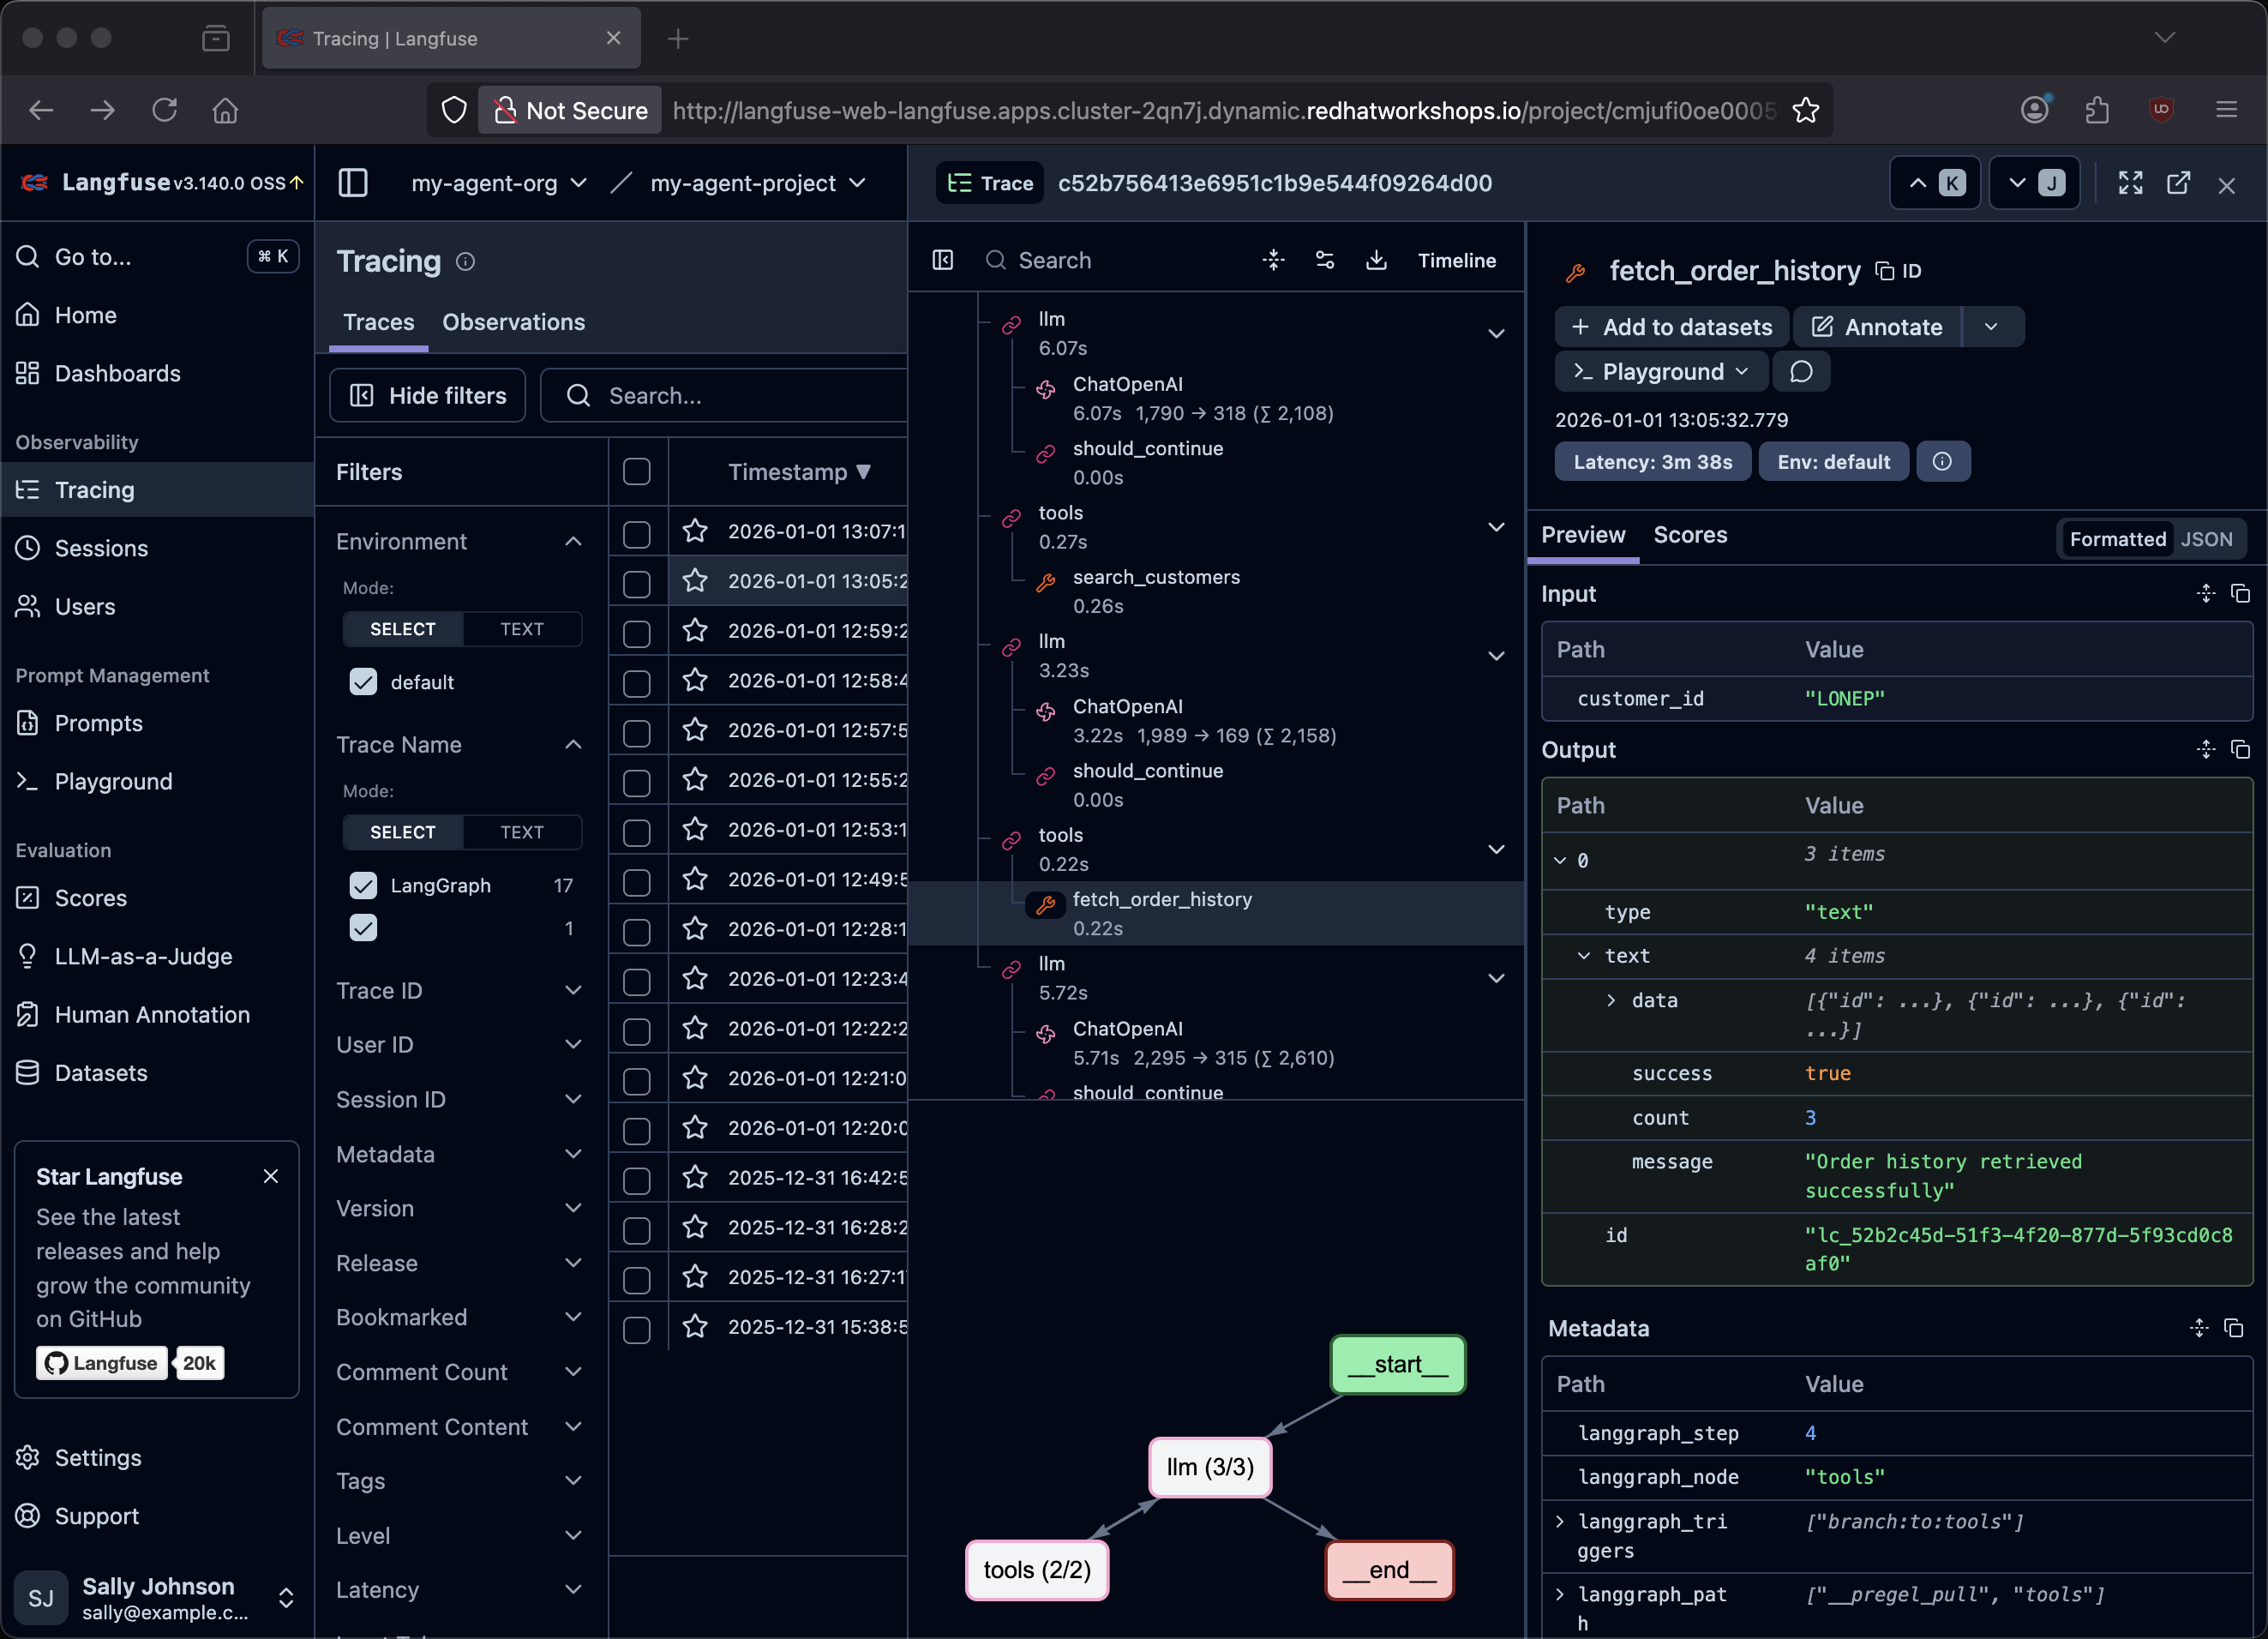Toggle the trace tree panel icon

(942, 260)
